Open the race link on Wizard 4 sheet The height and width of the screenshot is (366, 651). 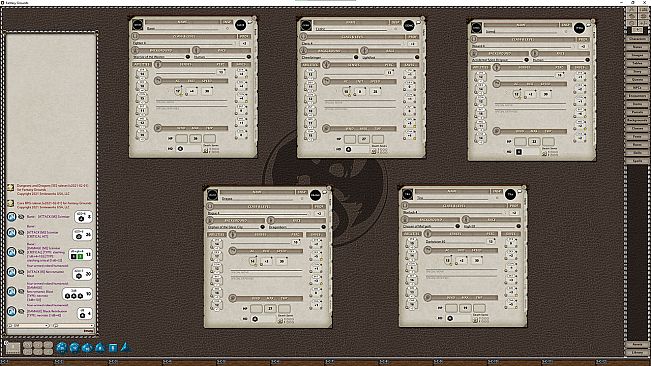pyautogui.click(x=587, y=59)
